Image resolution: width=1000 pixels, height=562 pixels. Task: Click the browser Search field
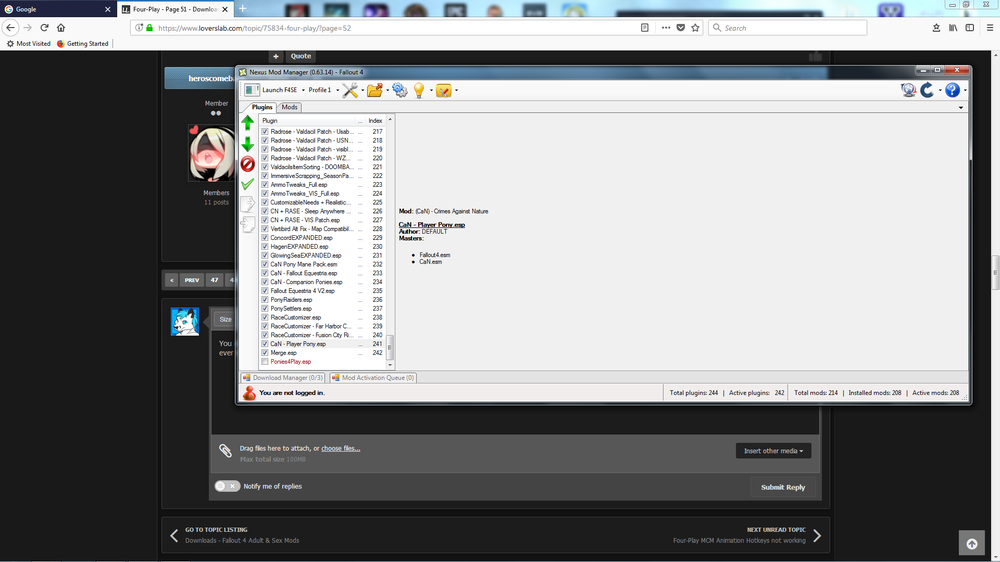click(x=788, y=27)
